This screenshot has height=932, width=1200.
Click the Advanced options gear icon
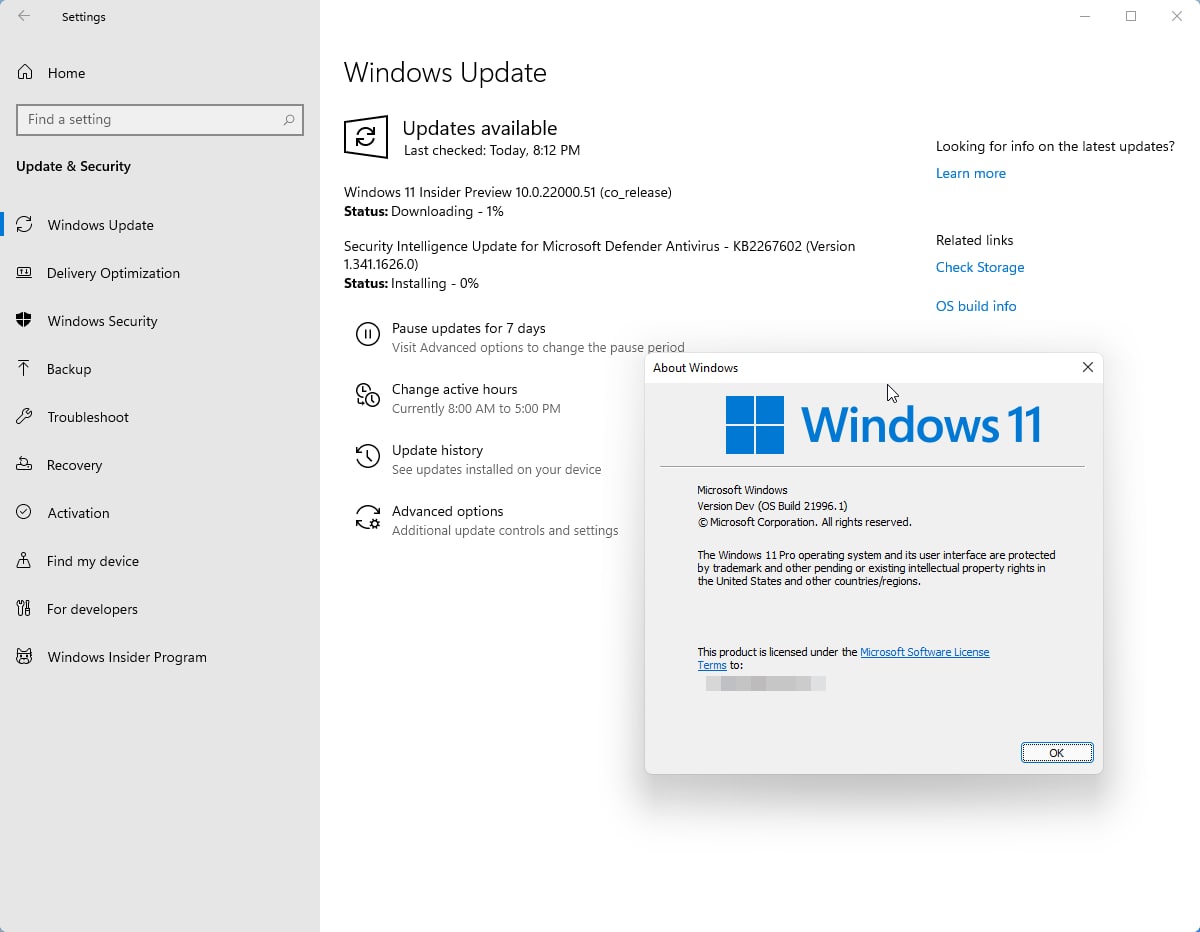(x=368, y=518)
